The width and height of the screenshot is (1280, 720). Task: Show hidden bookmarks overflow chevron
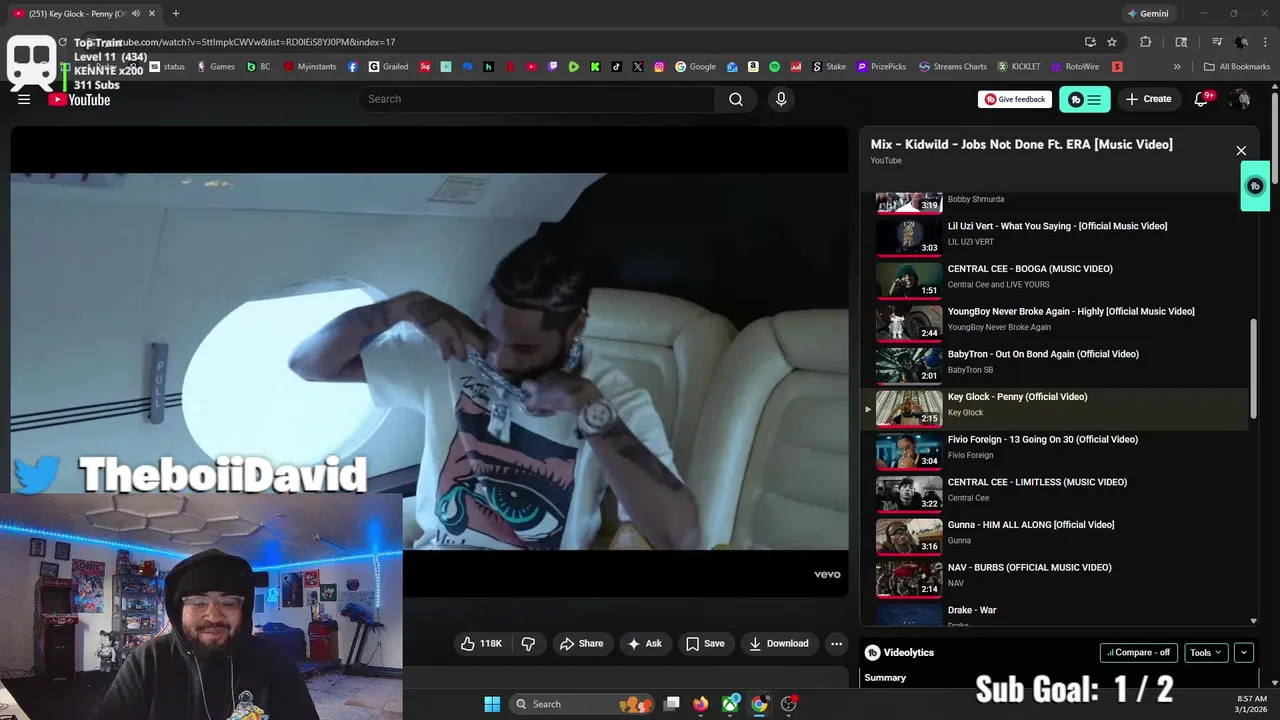point(1177,67)
